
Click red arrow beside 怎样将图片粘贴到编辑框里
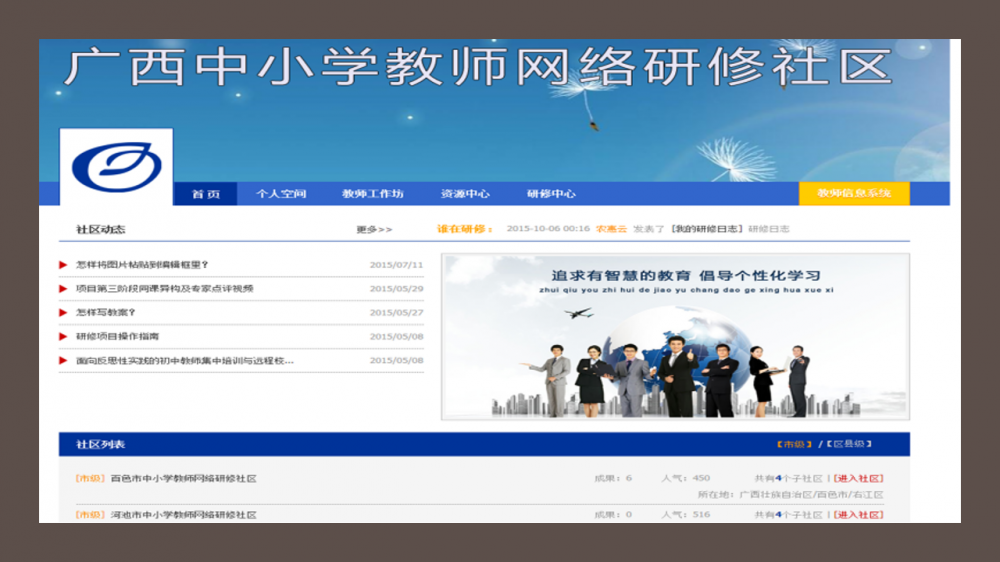coord(64,265)
